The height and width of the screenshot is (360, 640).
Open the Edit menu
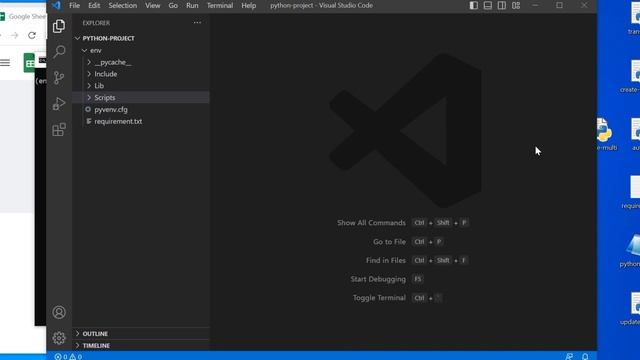[x=94, y=5]
